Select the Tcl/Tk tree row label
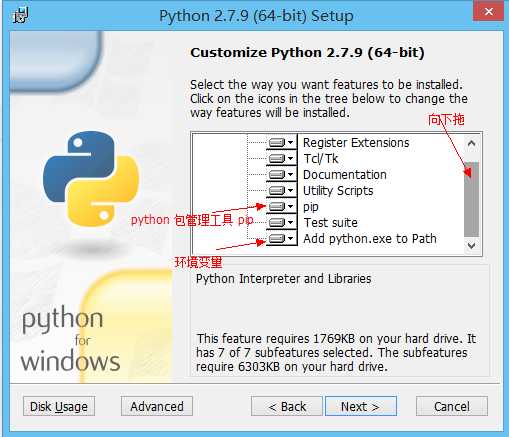The height and width of the screenshot is (437, 509). click(x=321, y=159)
